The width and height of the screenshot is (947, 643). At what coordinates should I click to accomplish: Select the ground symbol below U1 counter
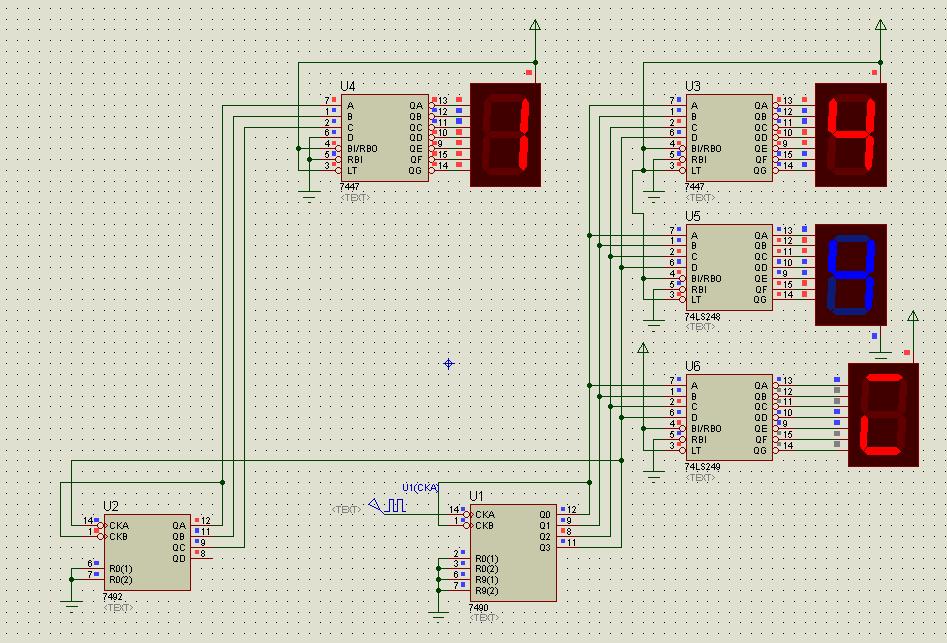coord(439,610)
